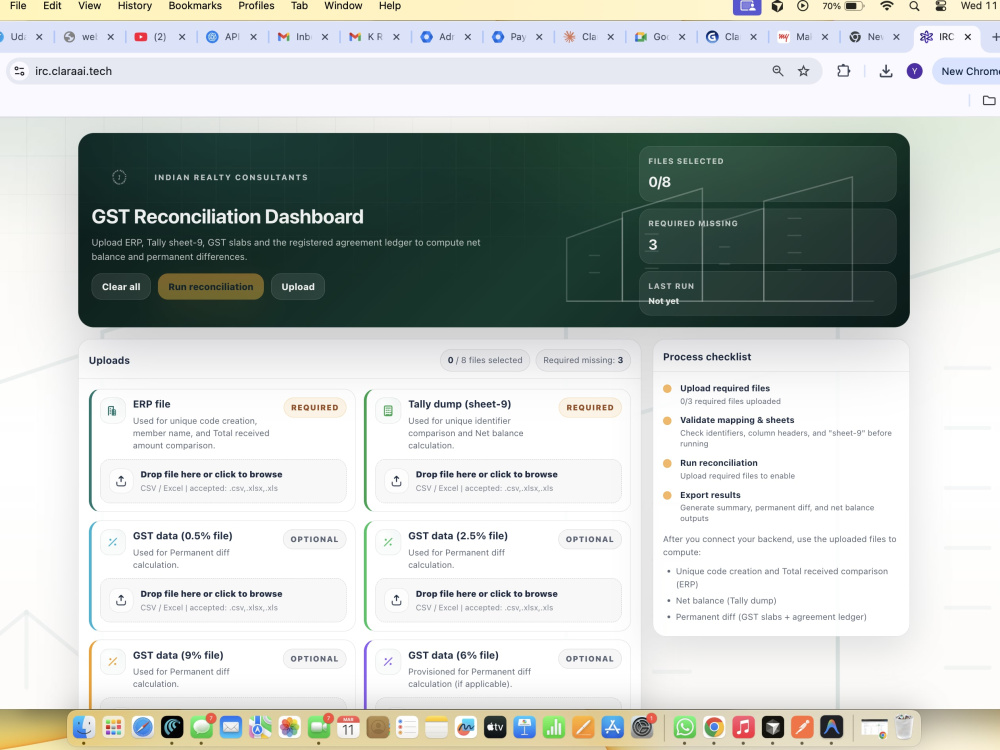1000x750 pixels.
Task: Open App Store from the dock
Action: 612,727
